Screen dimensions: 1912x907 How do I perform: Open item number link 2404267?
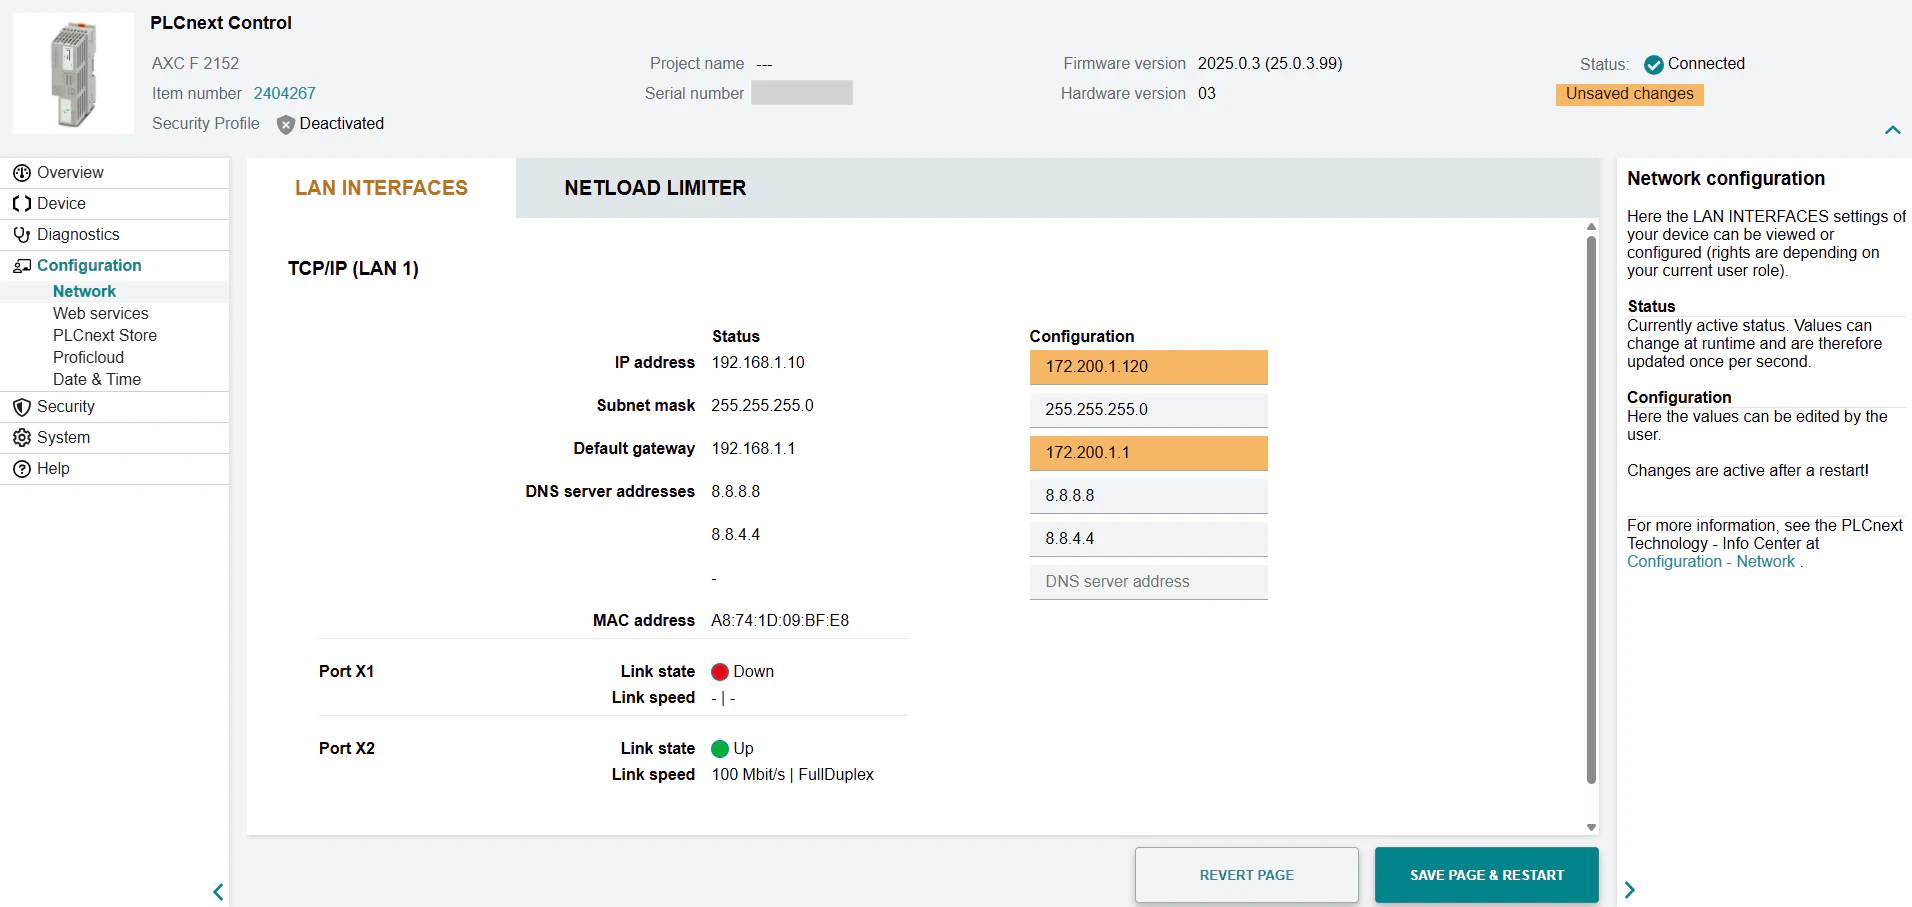284,94
